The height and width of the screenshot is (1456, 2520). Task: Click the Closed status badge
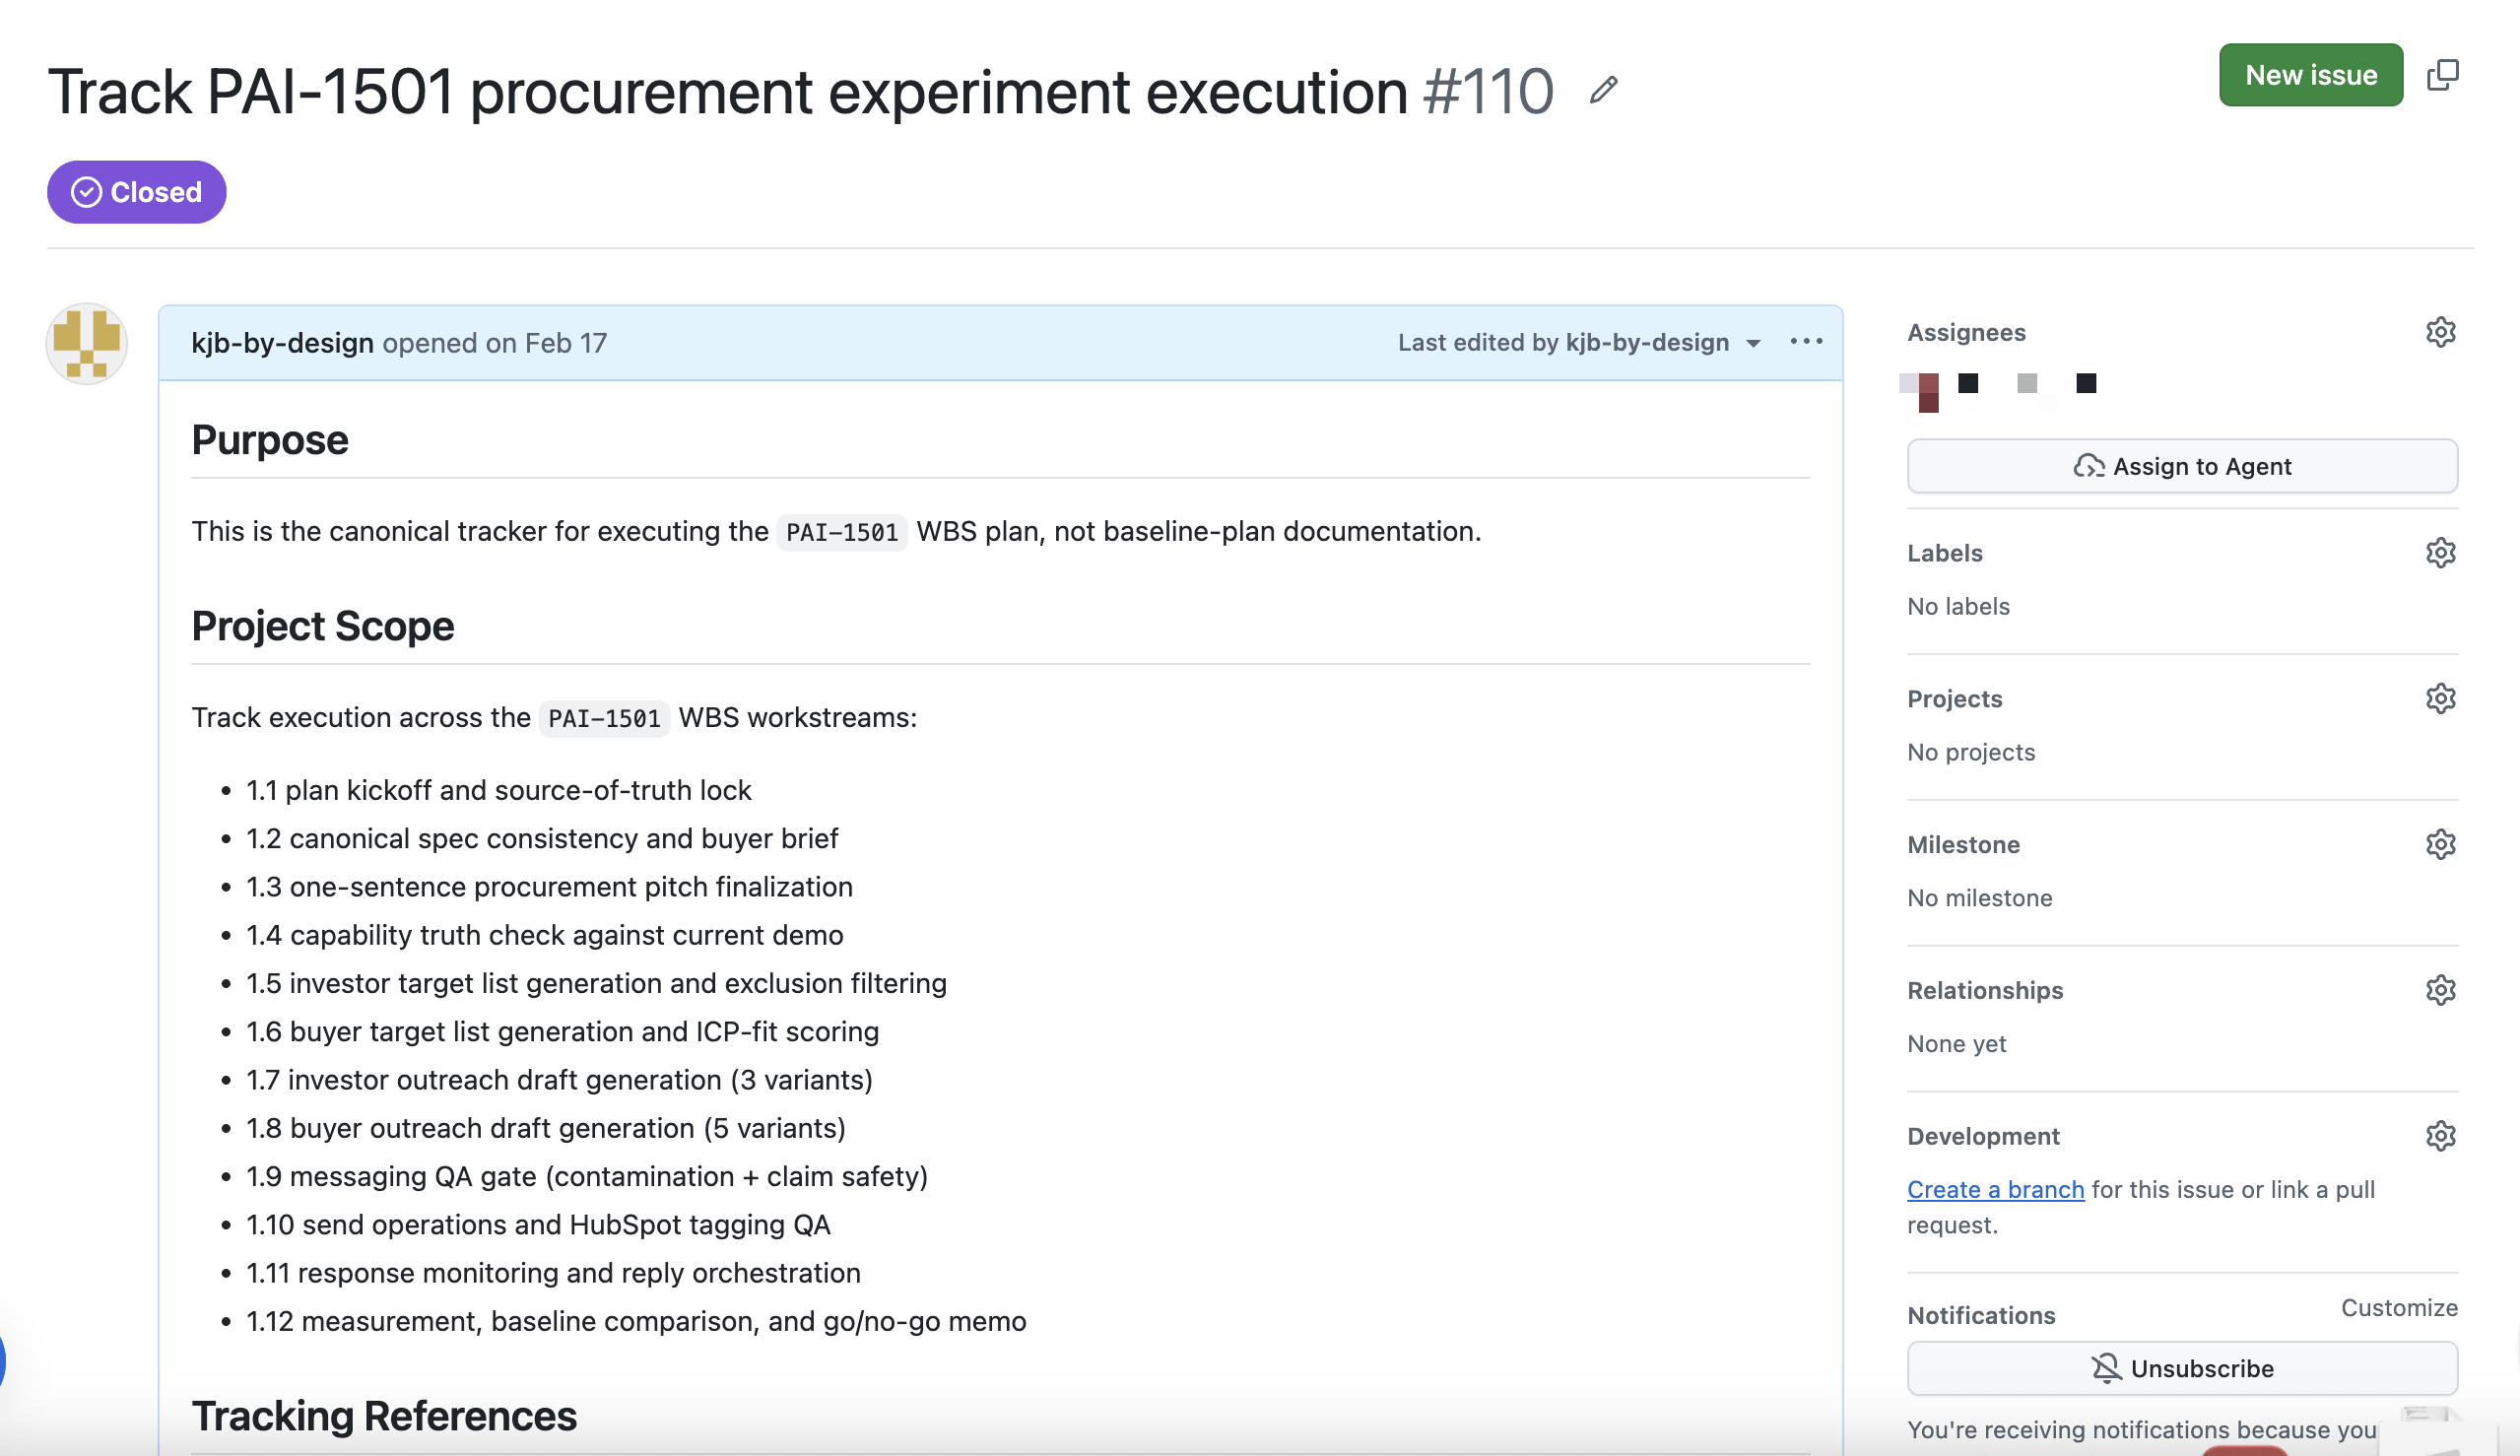(x=137, y=192)
